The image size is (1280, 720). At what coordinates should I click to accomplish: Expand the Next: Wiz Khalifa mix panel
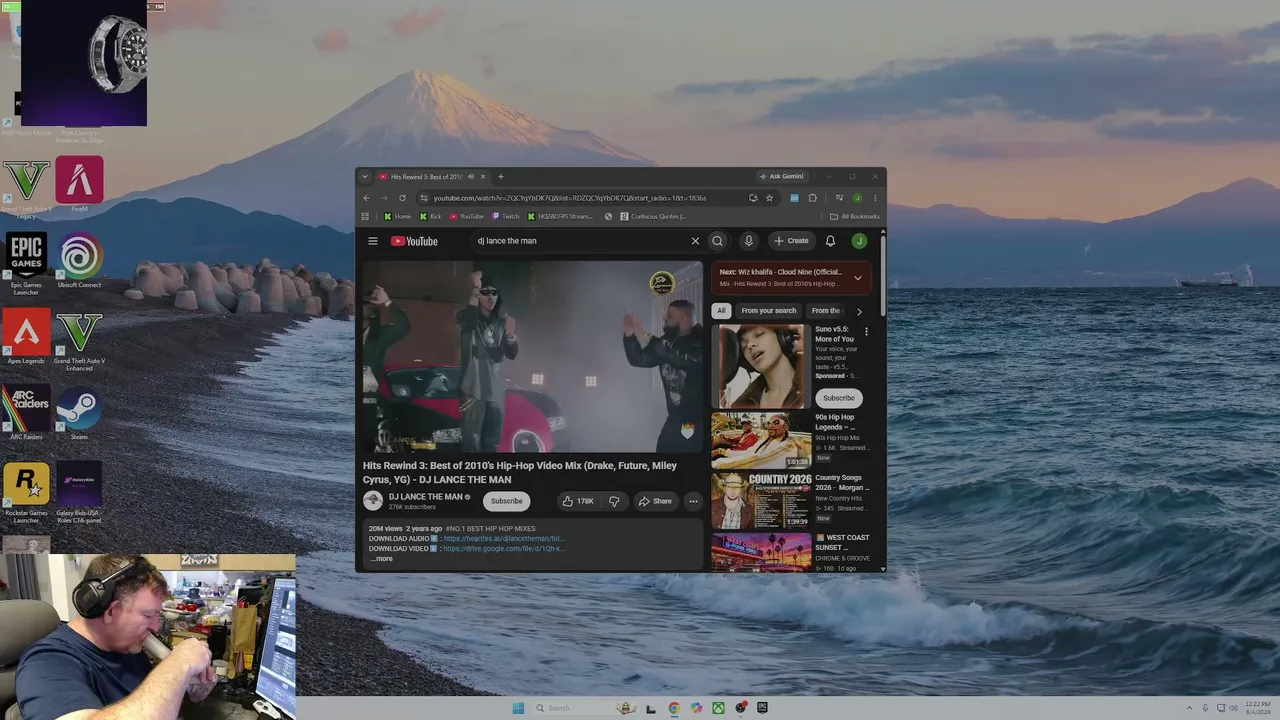click(x=857, y=277)
